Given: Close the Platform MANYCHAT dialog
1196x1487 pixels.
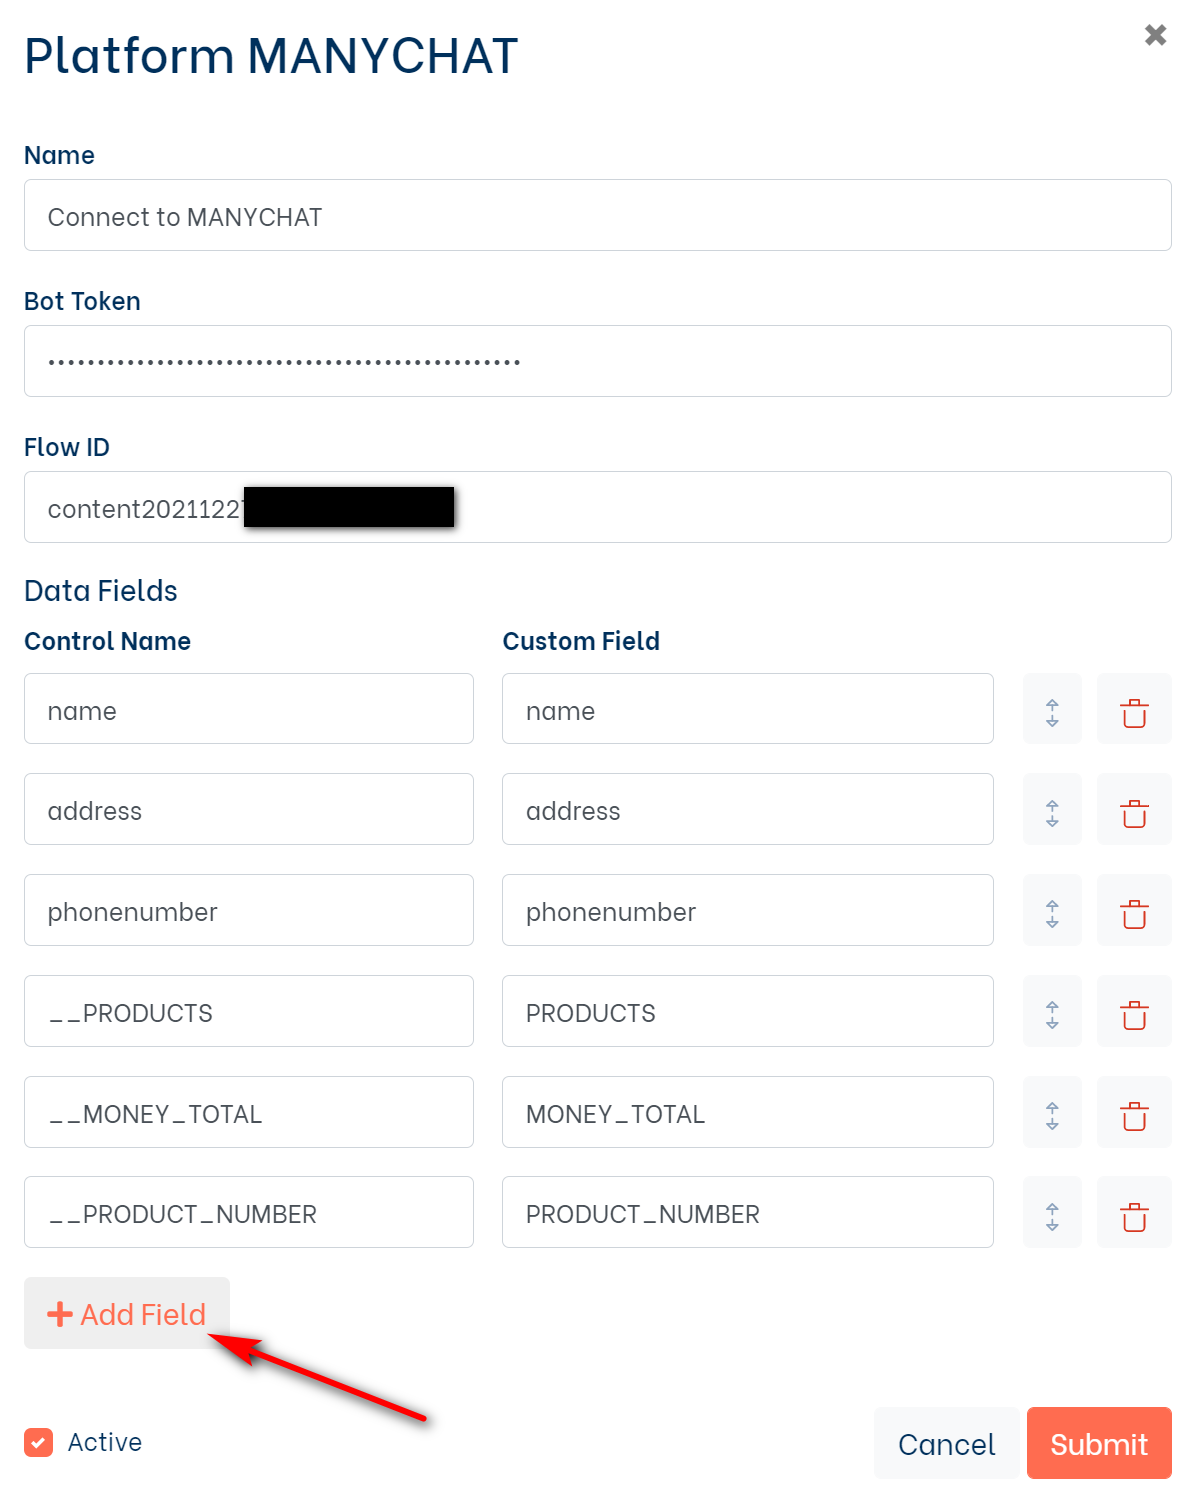Looking at the screenshot, I should 1155,36.
